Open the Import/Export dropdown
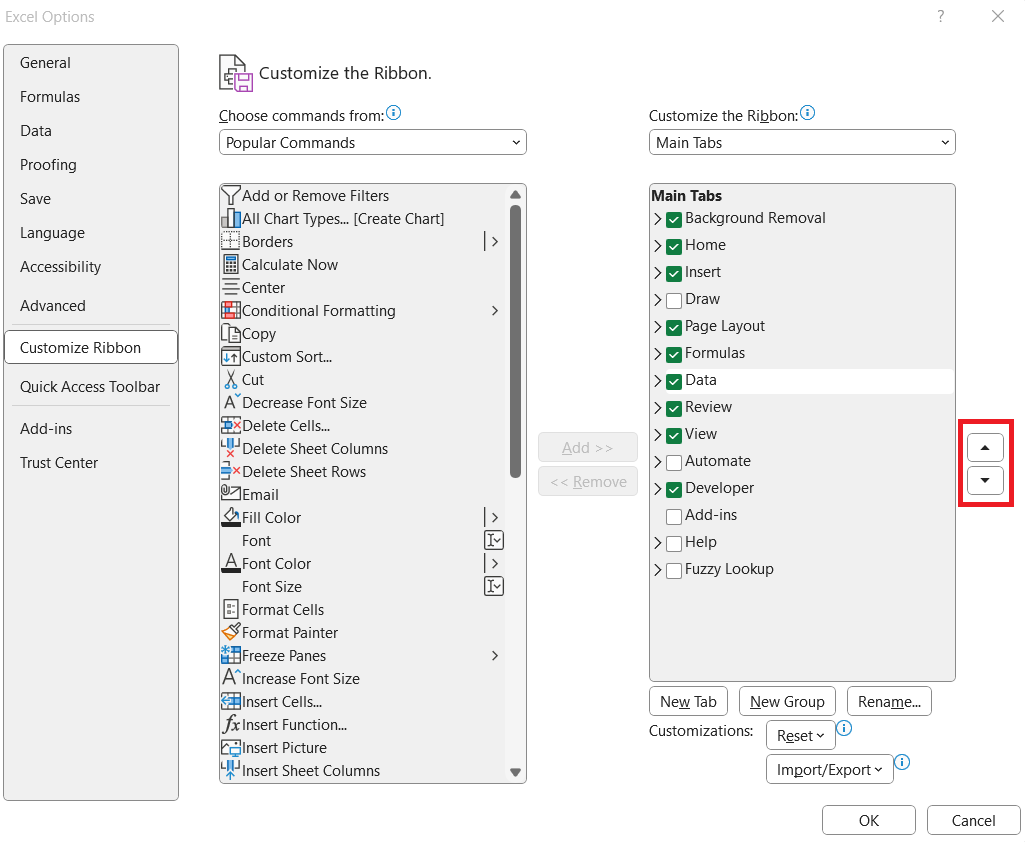Image resolution: width=1025 pixels, height=842 pixels. point(830,769)
